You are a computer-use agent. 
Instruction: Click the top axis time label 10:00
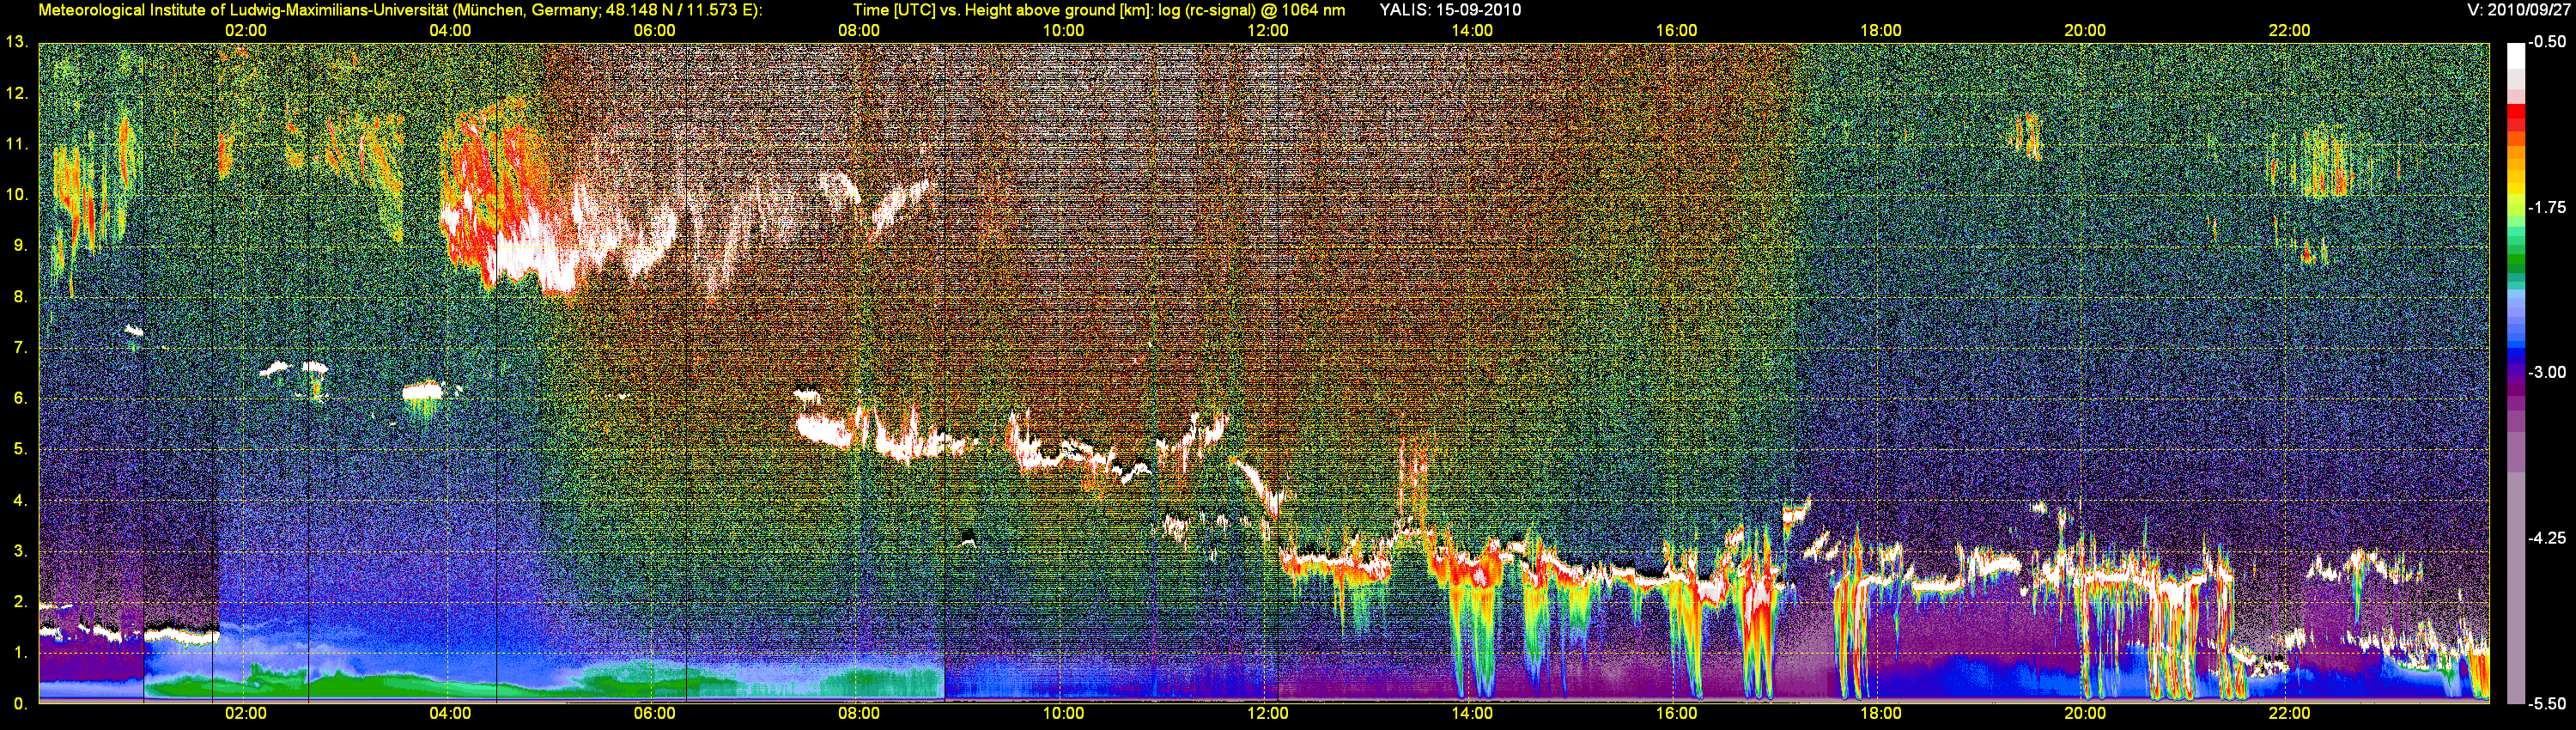pos(1063,31)
